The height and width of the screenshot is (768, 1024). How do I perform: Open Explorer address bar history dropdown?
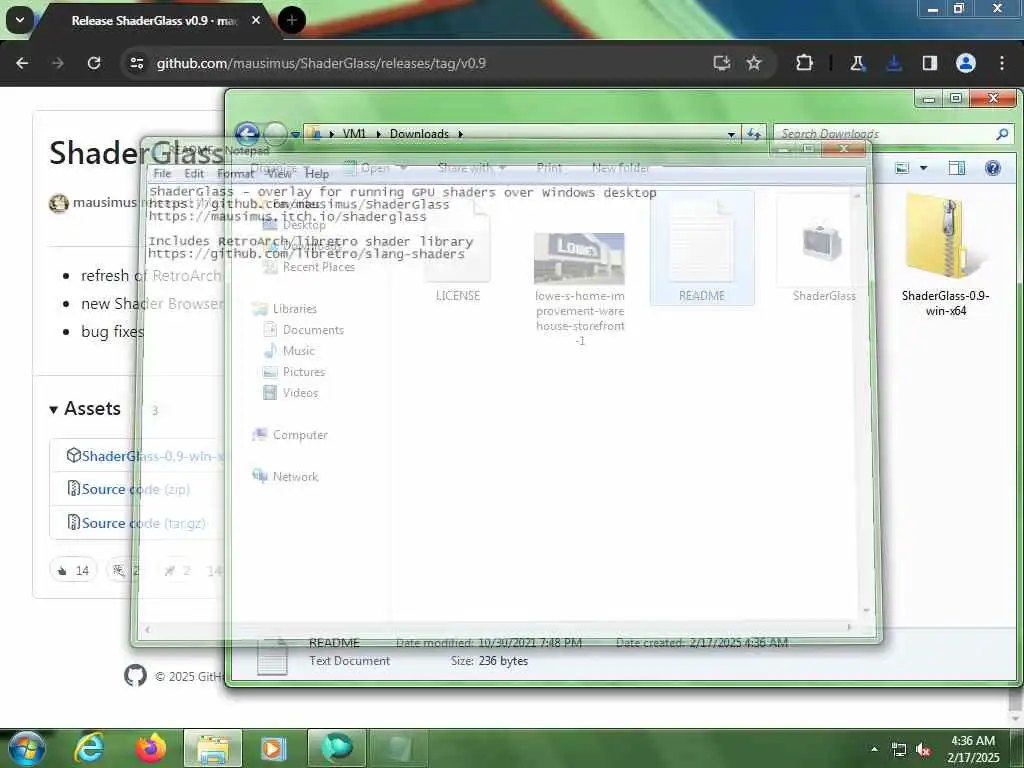click(x=731, y=134)
